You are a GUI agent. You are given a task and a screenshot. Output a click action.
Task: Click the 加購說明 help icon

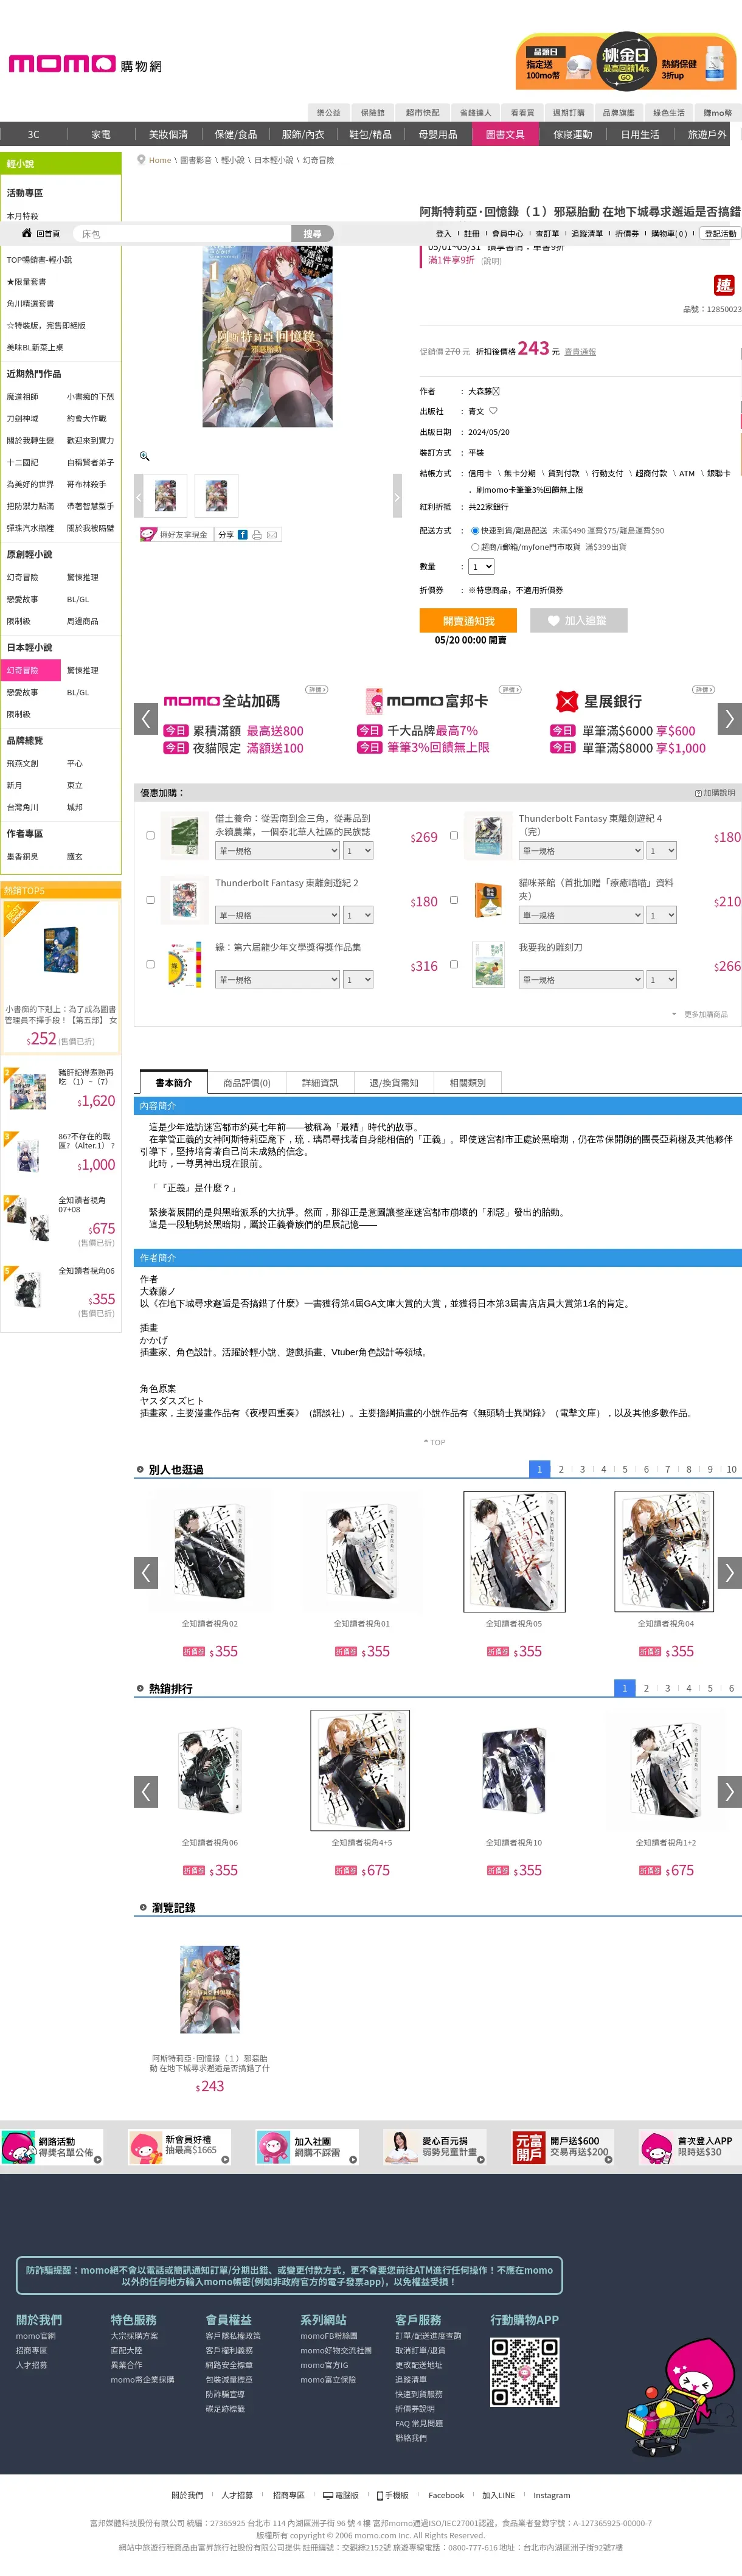coord(698,793)
